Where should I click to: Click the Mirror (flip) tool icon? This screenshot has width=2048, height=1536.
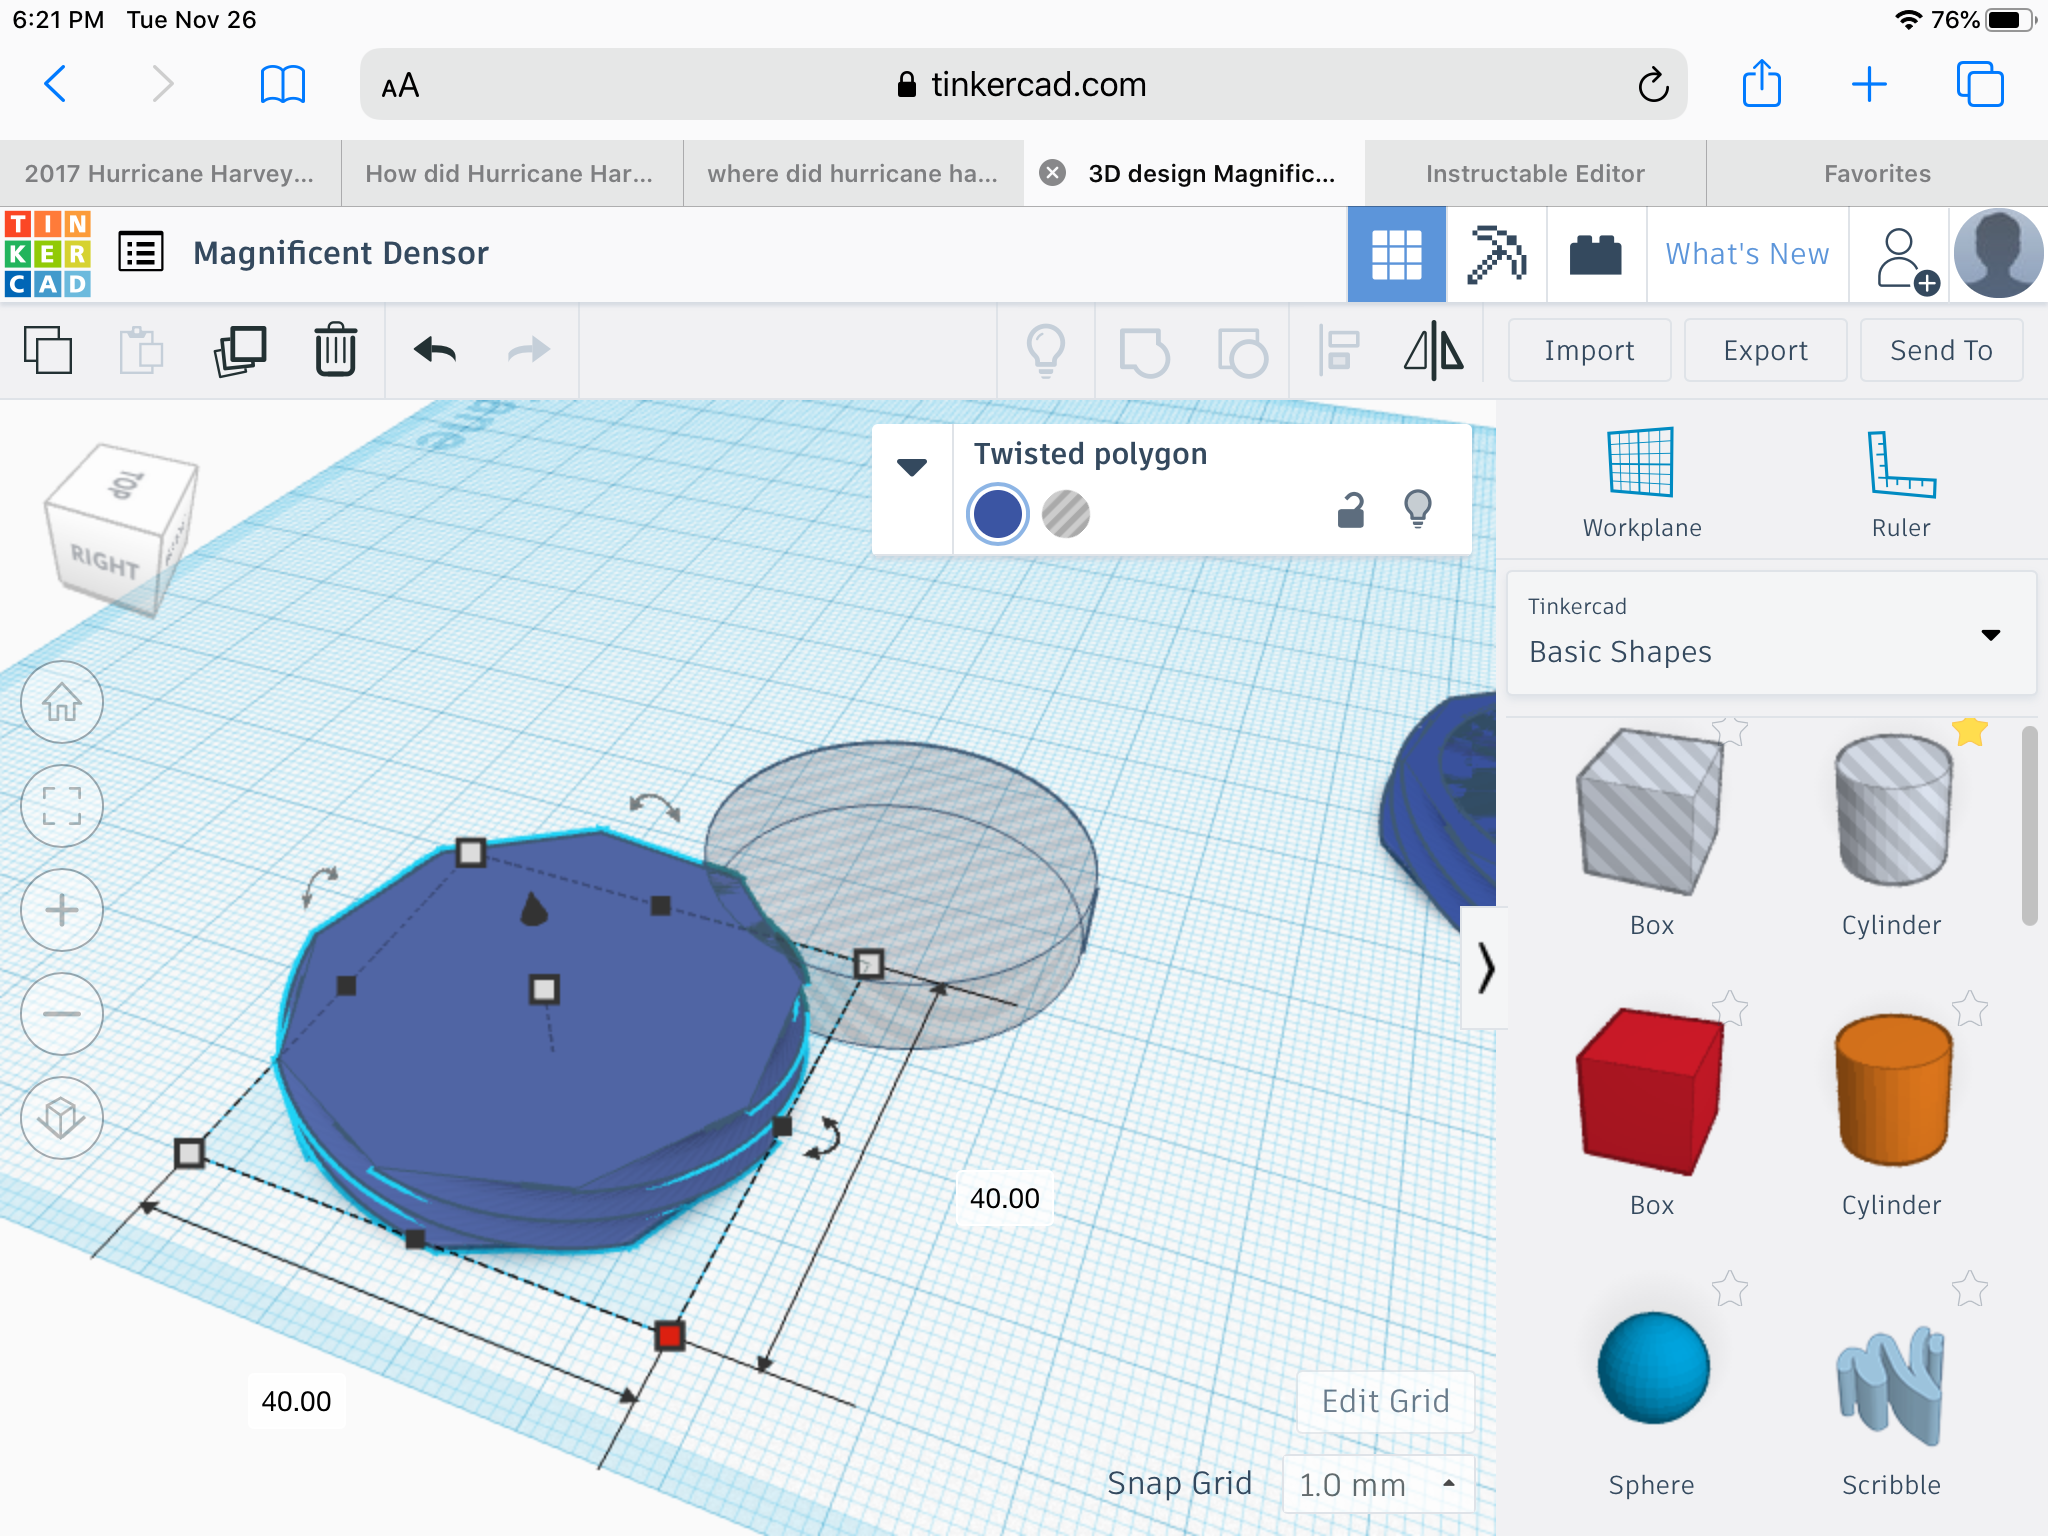1434,350
